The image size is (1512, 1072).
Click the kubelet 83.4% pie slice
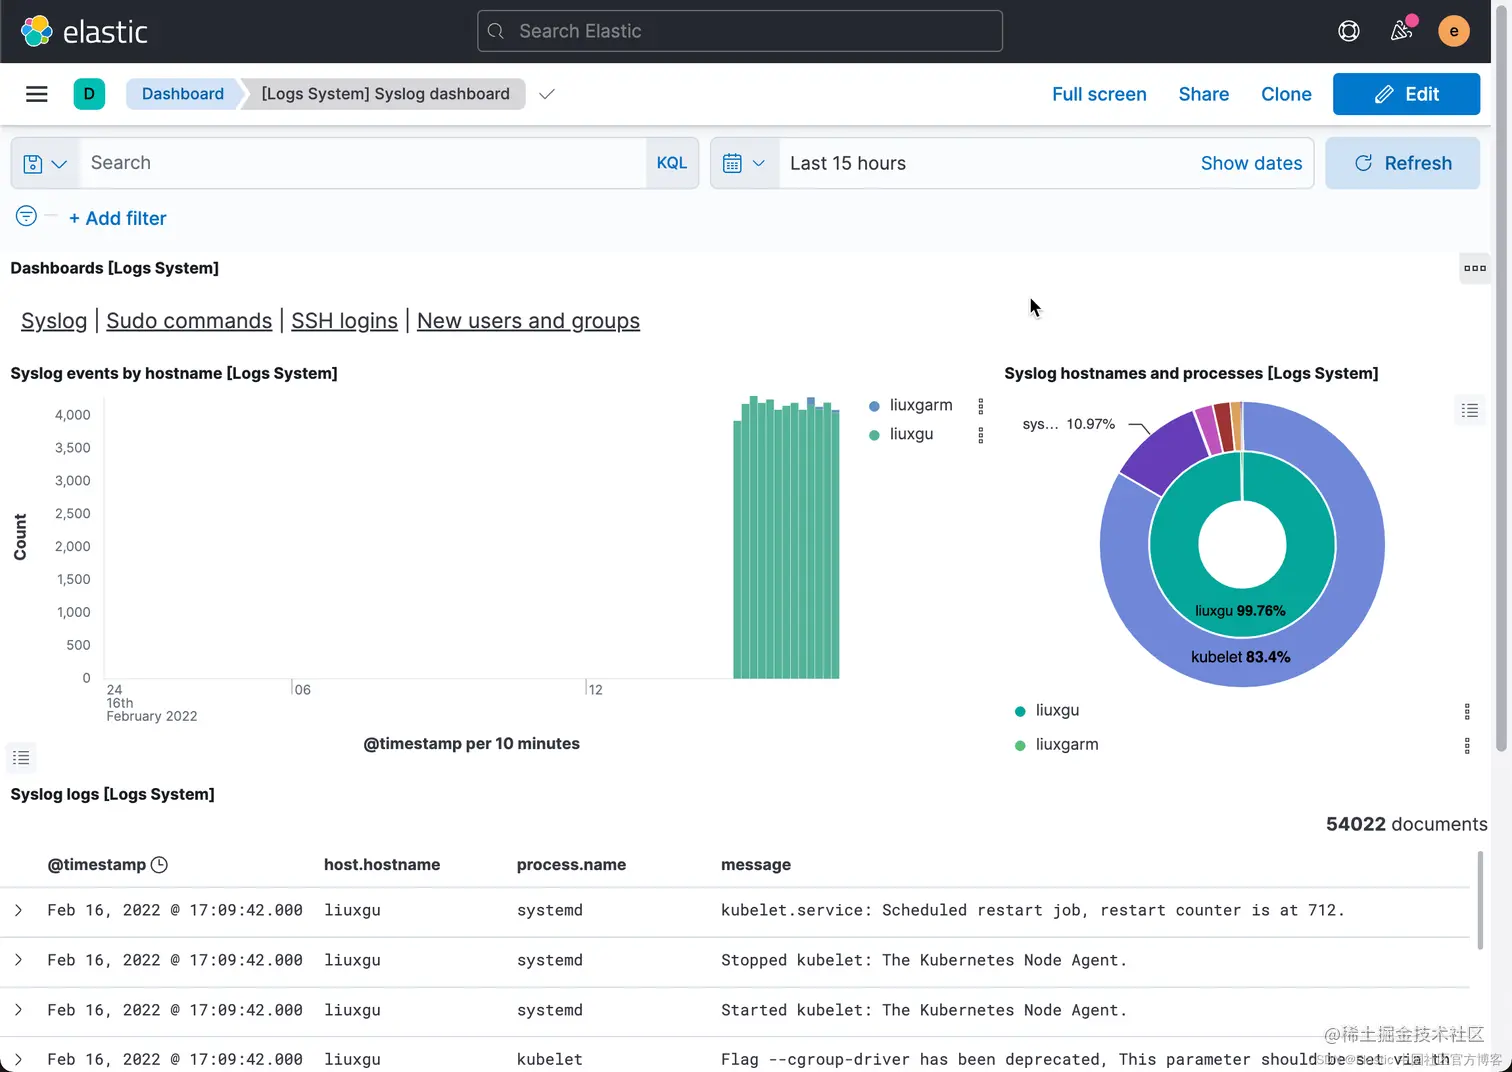[1240, 657]
